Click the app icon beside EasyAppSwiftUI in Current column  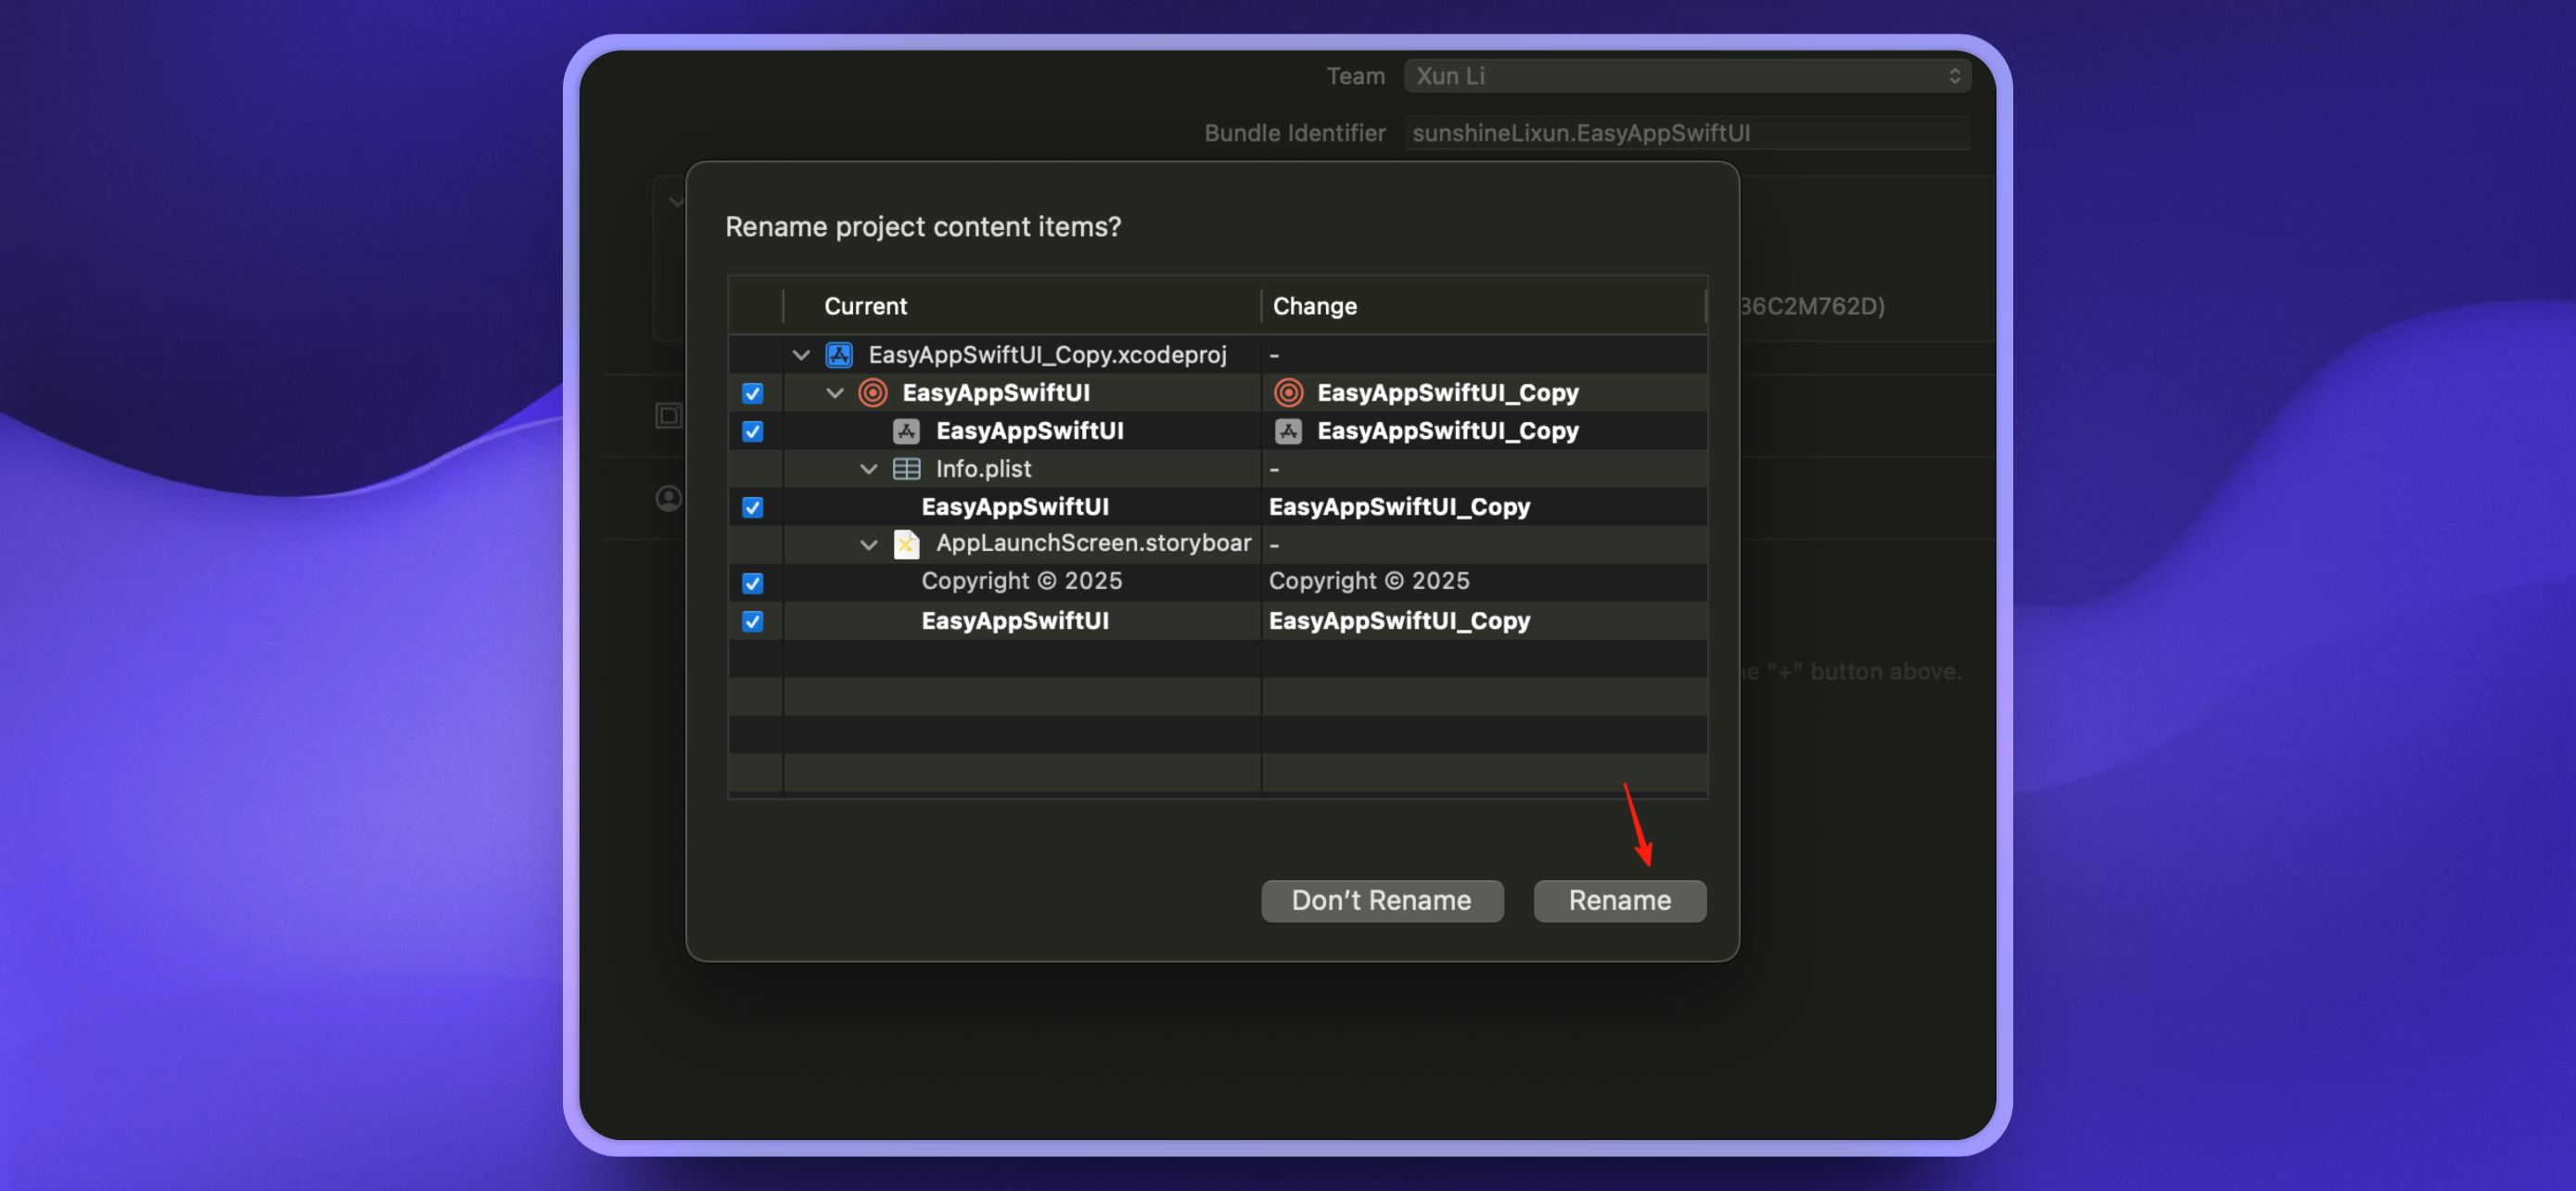click(906, 431)
